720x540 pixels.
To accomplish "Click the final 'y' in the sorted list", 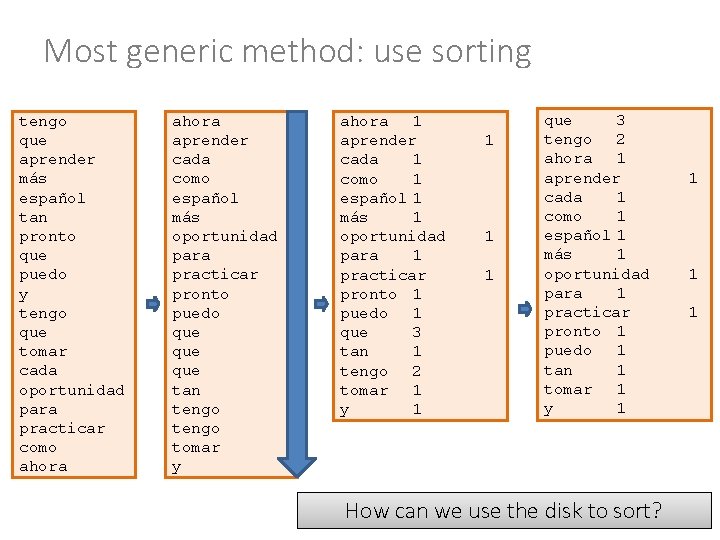I will click(x=176, y=467).
